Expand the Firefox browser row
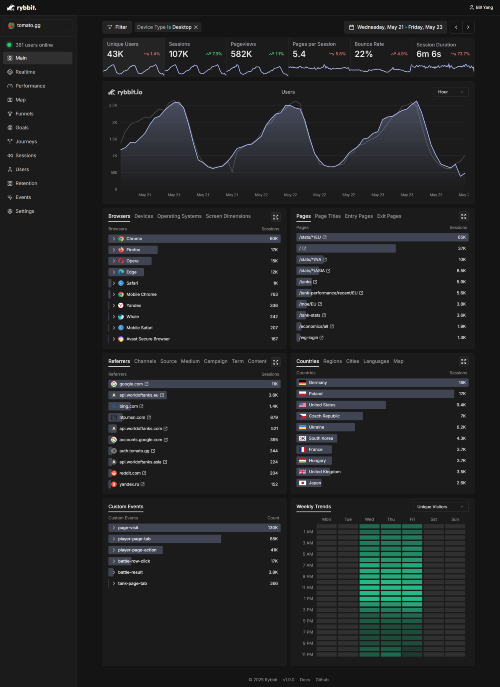500x687 pixels. tap(113, 250)
